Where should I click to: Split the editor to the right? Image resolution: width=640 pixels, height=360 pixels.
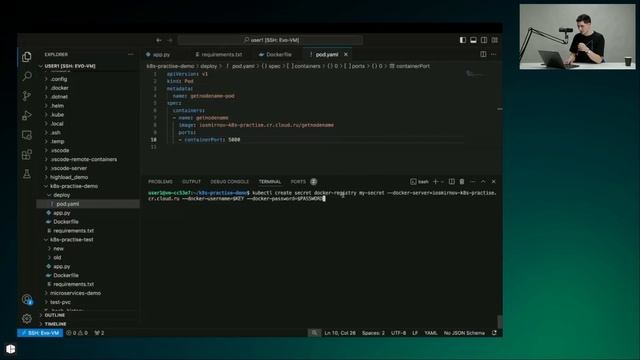click(x=483, y=54)
